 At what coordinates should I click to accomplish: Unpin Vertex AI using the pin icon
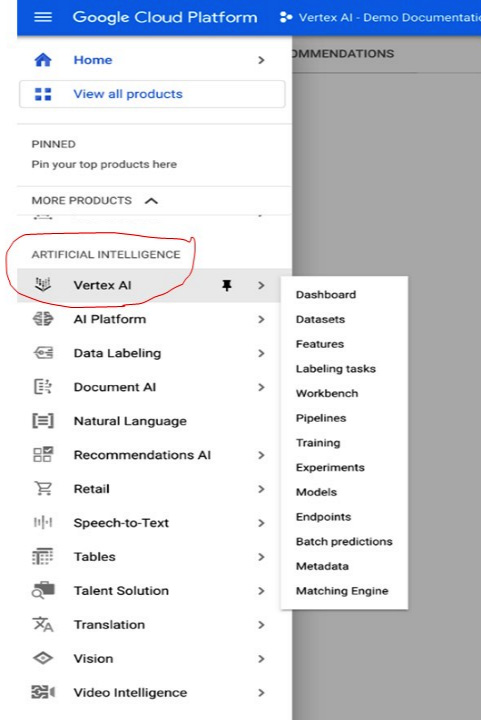[227, 286]
